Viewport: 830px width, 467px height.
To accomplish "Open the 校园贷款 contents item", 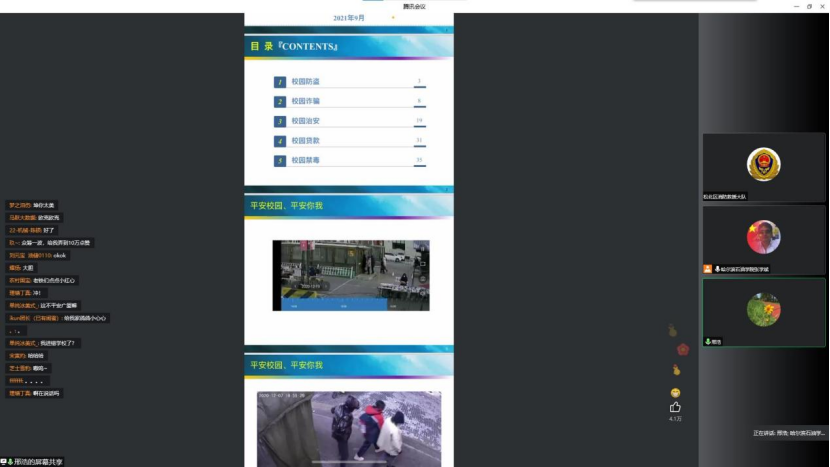I will point(306,141).
